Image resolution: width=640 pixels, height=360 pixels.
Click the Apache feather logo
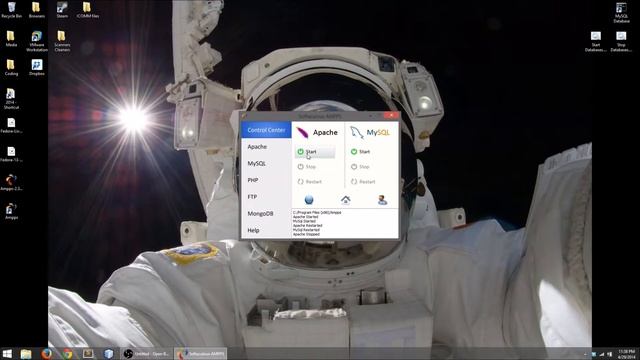click(302, 132)
